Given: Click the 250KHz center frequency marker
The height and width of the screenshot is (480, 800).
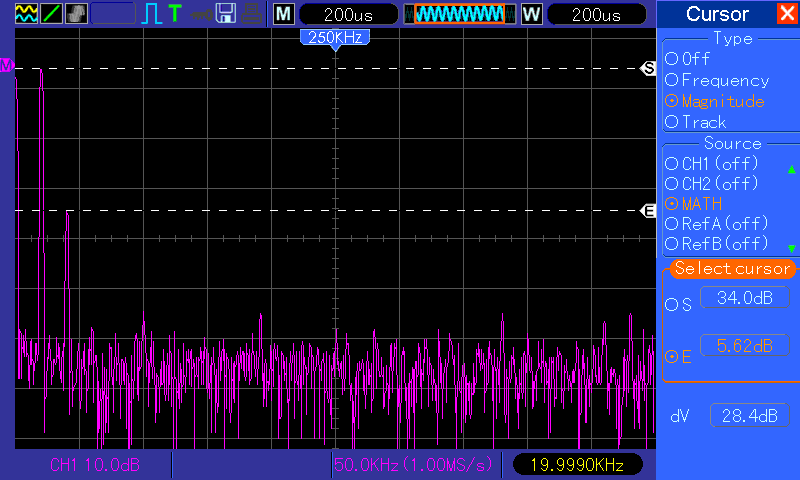Looking at the screenshot, I should pos(335,37).
